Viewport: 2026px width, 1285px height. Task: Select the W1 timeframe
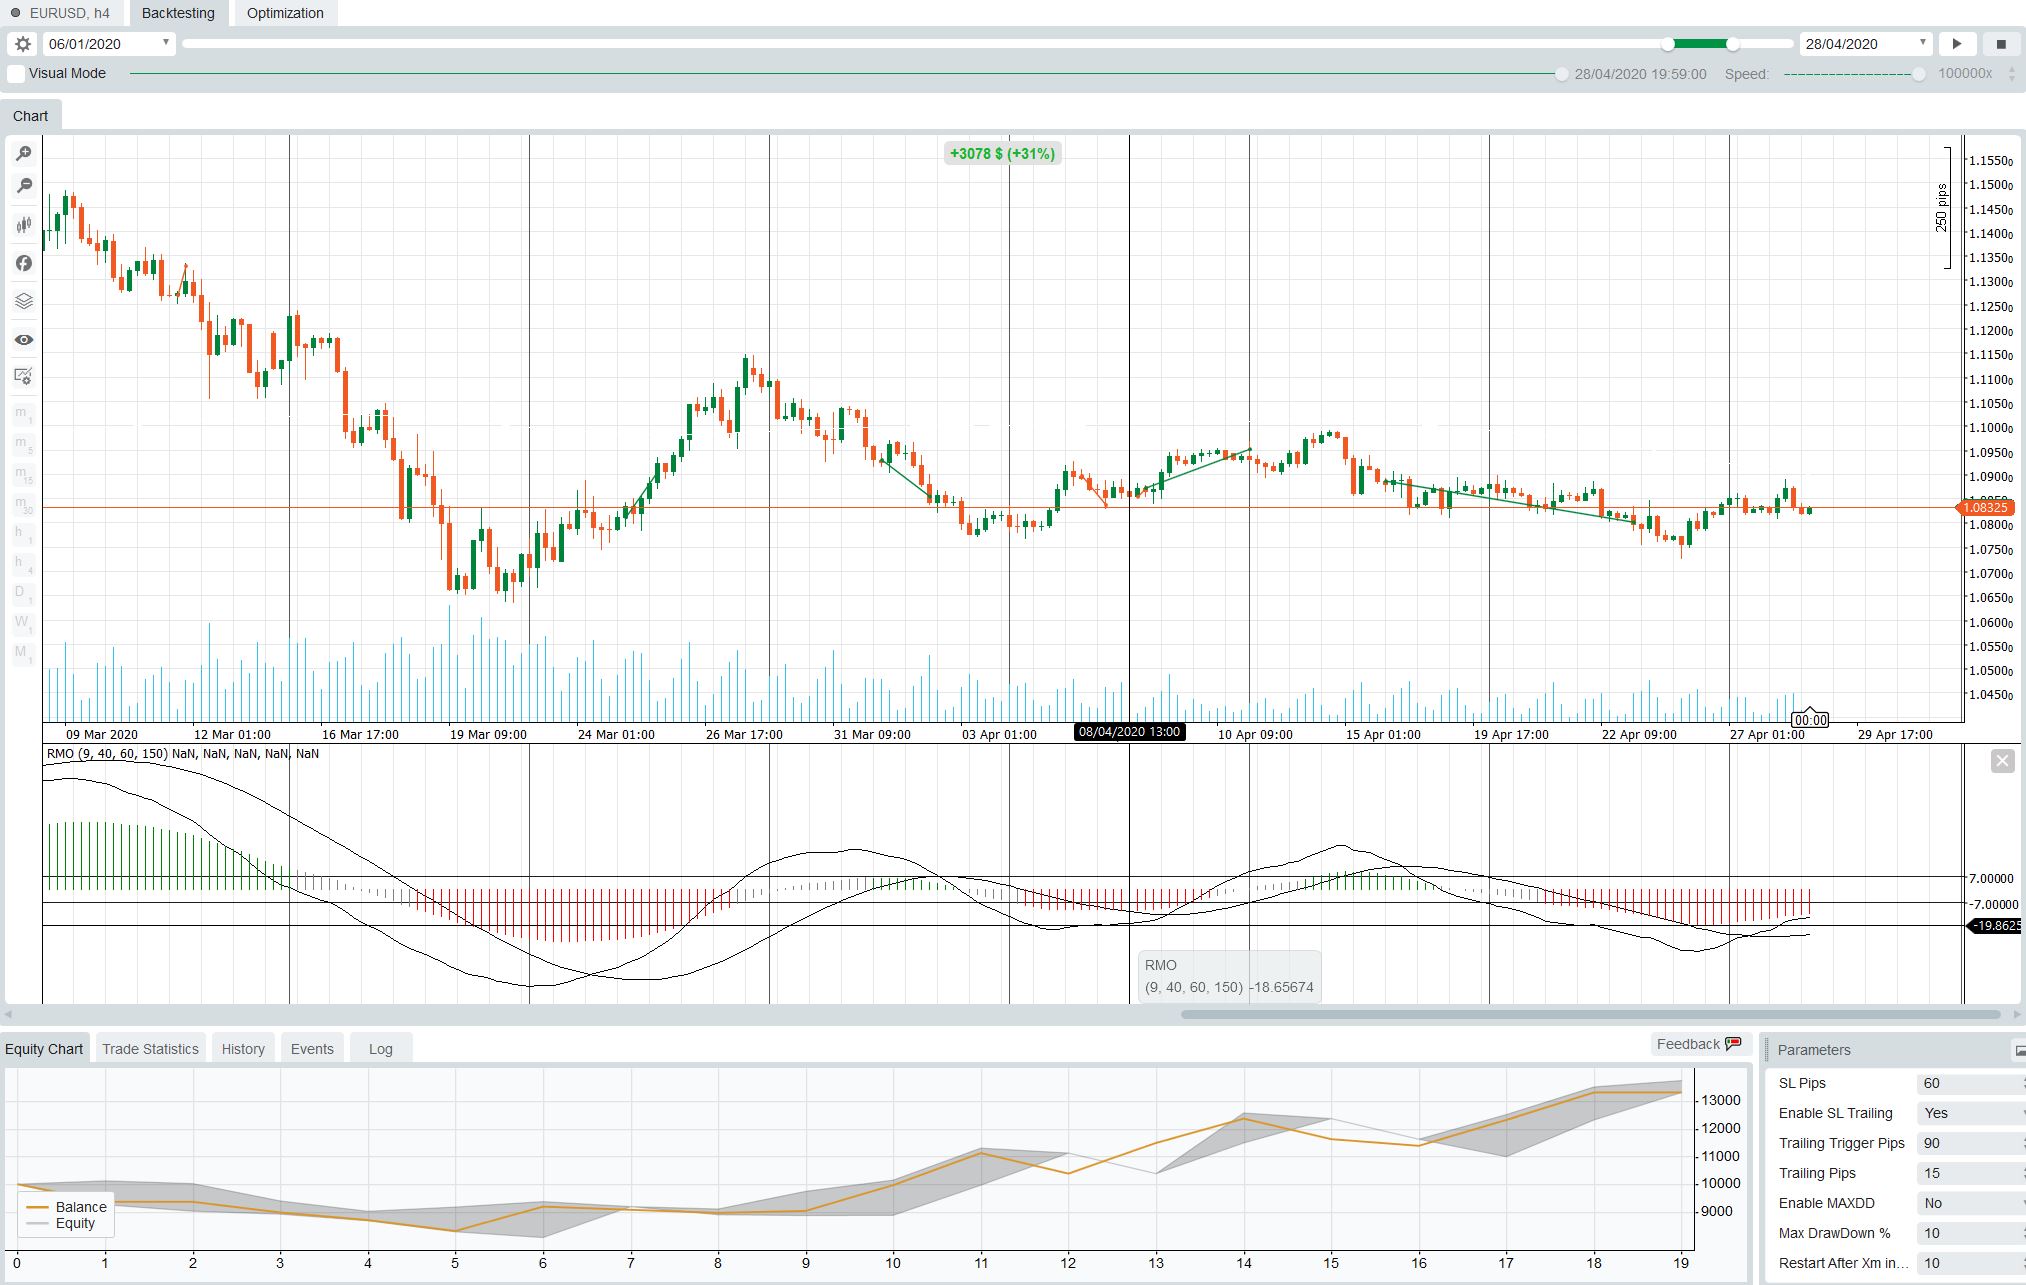tap(22, 623)
